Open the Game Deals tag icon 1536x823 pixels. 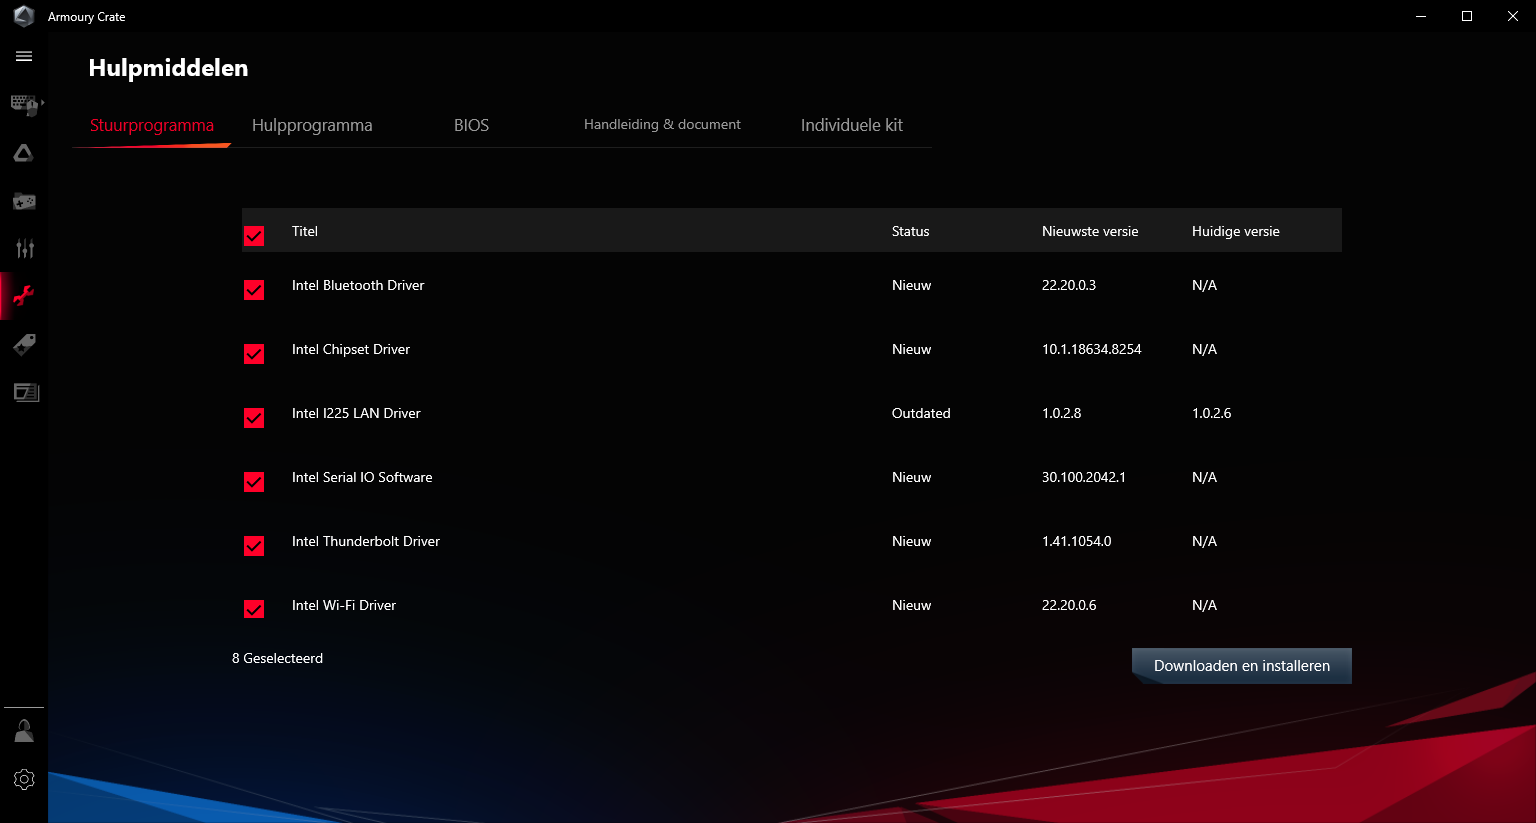[24, 344]
